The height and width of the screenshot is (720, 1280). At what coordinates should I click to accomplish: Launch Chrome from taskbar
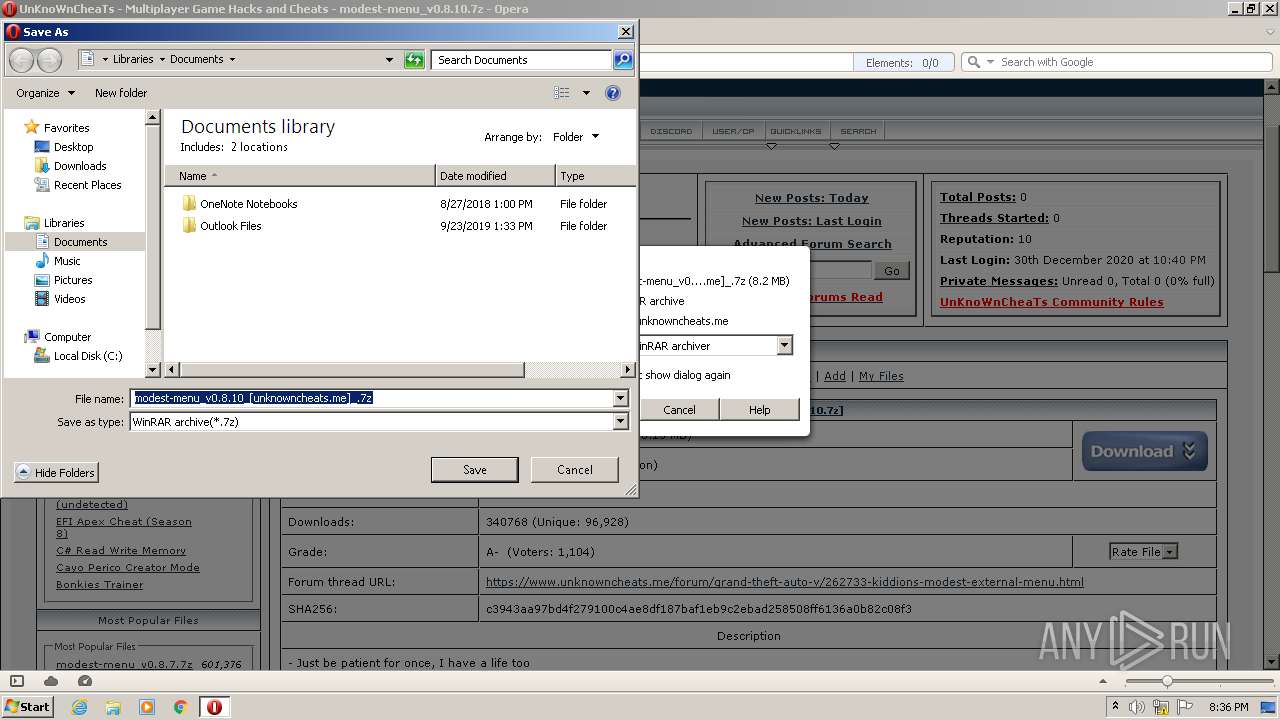click(x=181, y=707)
